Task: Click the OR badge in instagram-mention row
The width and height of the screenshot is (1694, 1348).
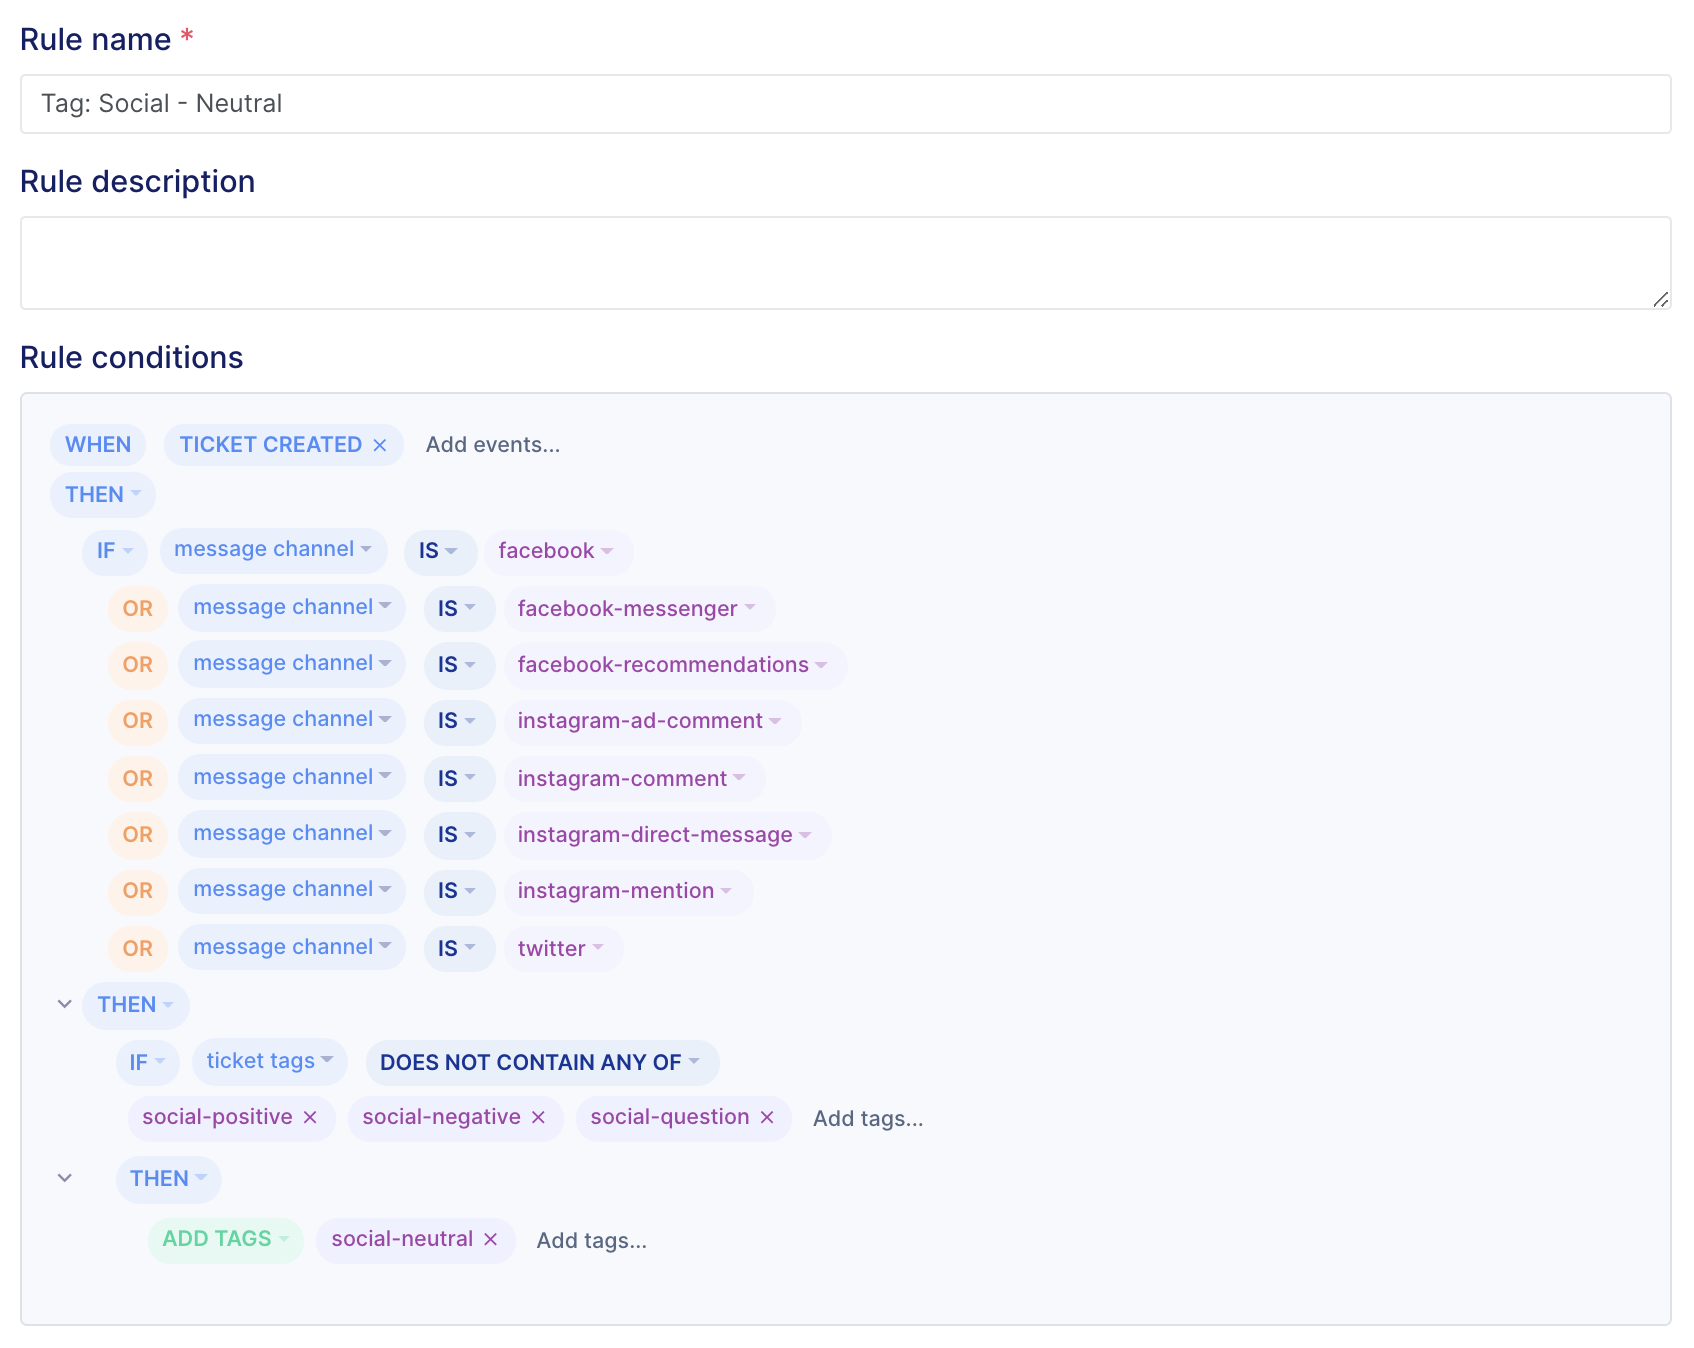Action: click(x=138, y=891)
